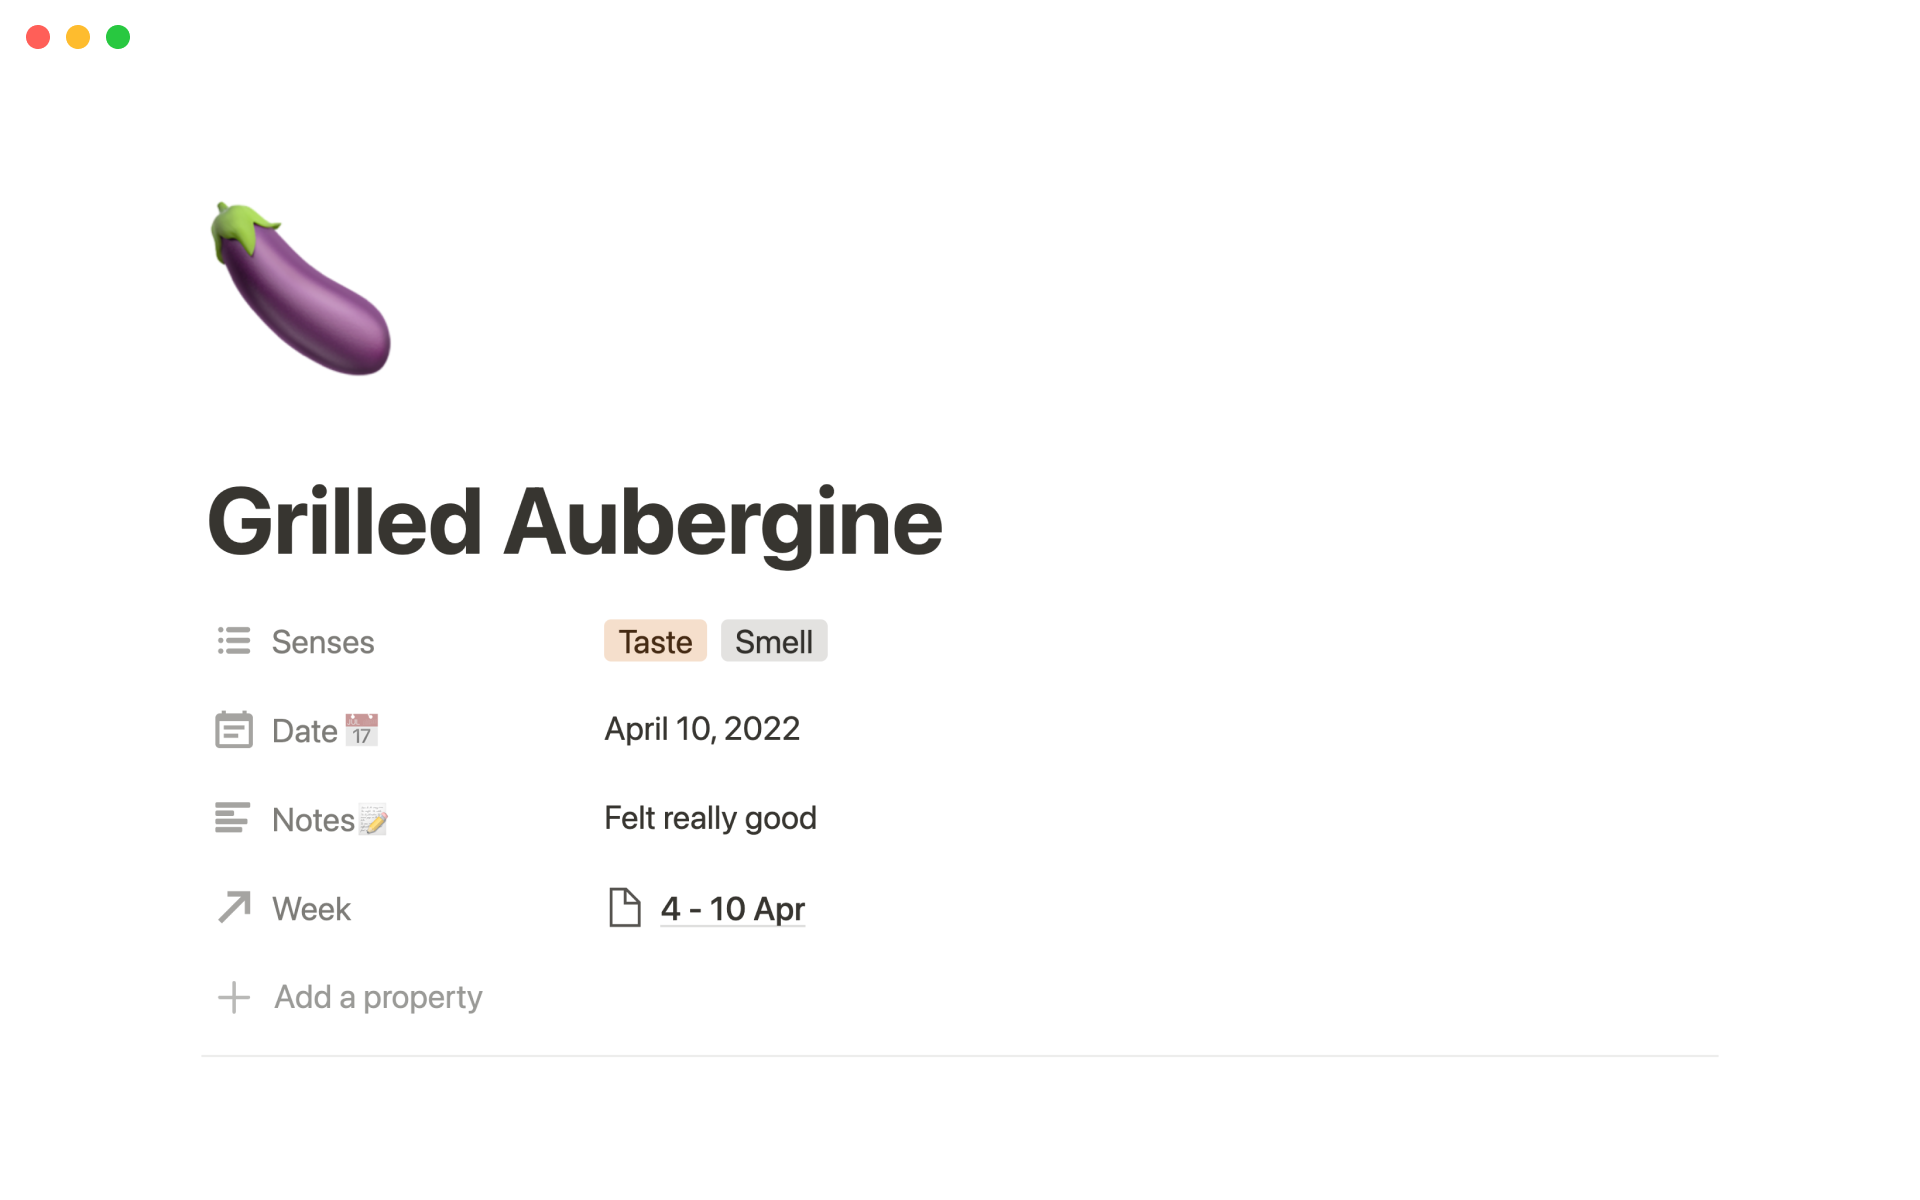Click the Senses multi-select list icon

point(234,641)
